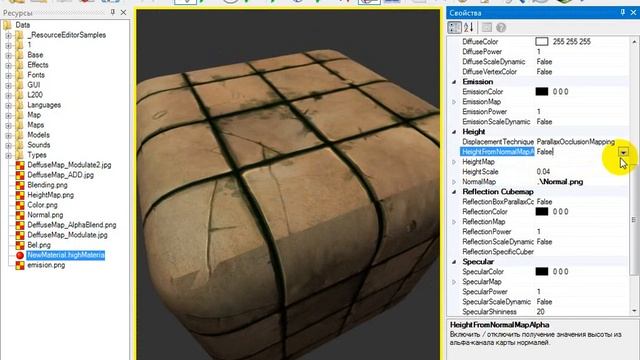
Task: Expand the Effects folder
Action: tap(8, 65)
